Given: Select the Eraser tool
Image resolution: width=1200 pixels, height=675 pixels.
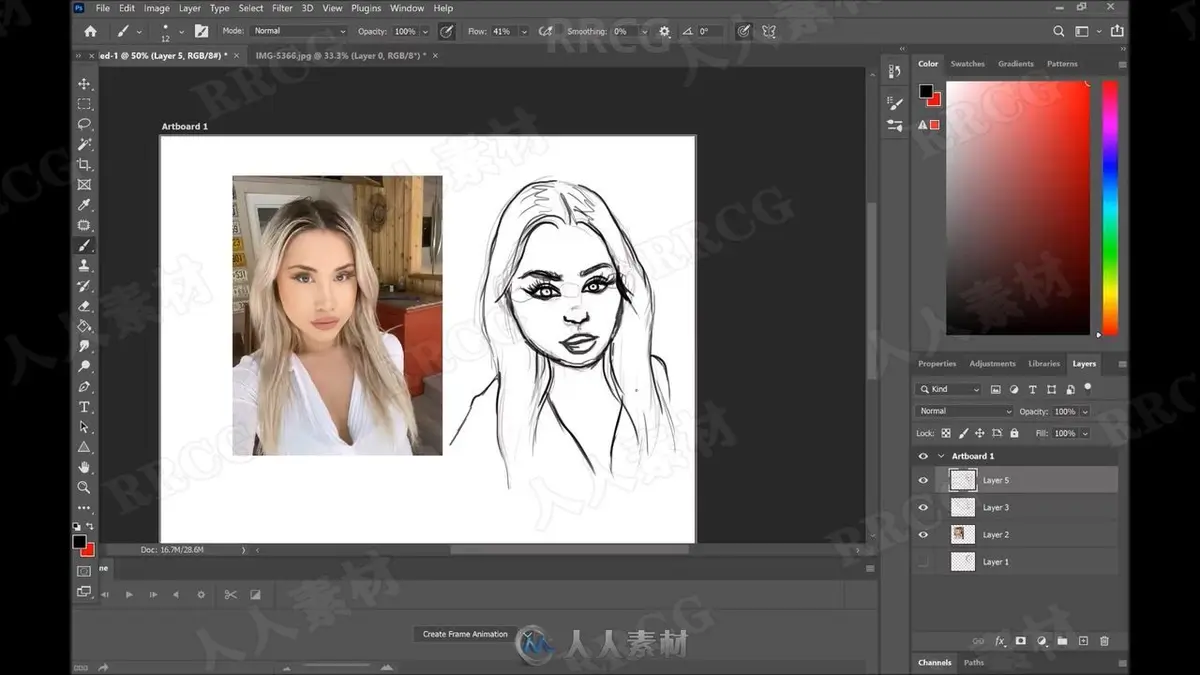Looking at the screenshot, I should click(84, 306).
